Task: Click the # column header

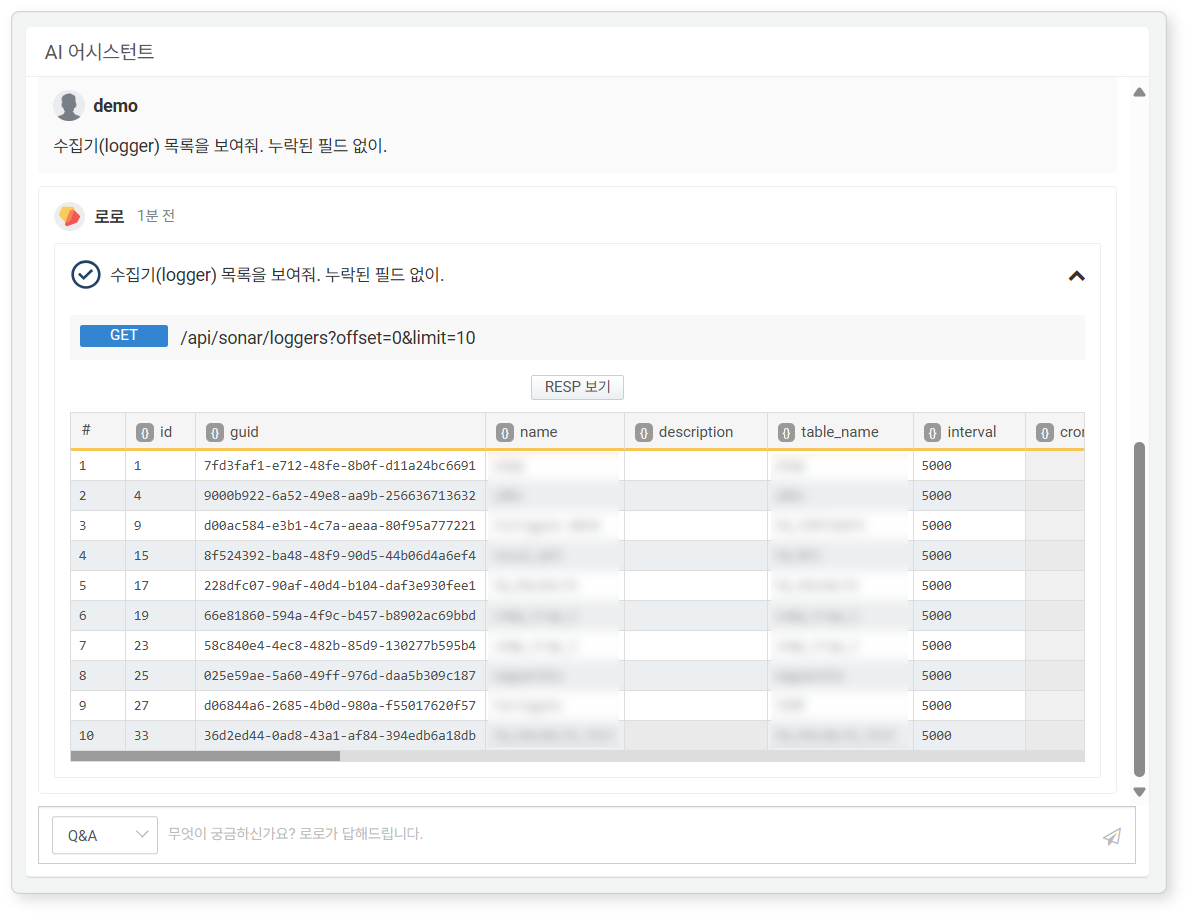Action: (86, 430)
